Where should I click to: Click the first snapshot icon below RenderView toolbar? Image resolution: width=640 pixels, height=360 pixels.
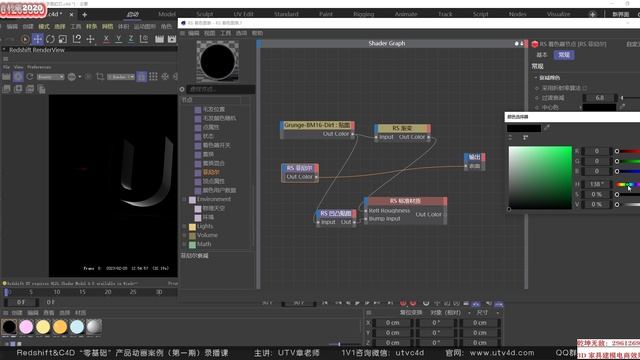click(x=6, y=89)
